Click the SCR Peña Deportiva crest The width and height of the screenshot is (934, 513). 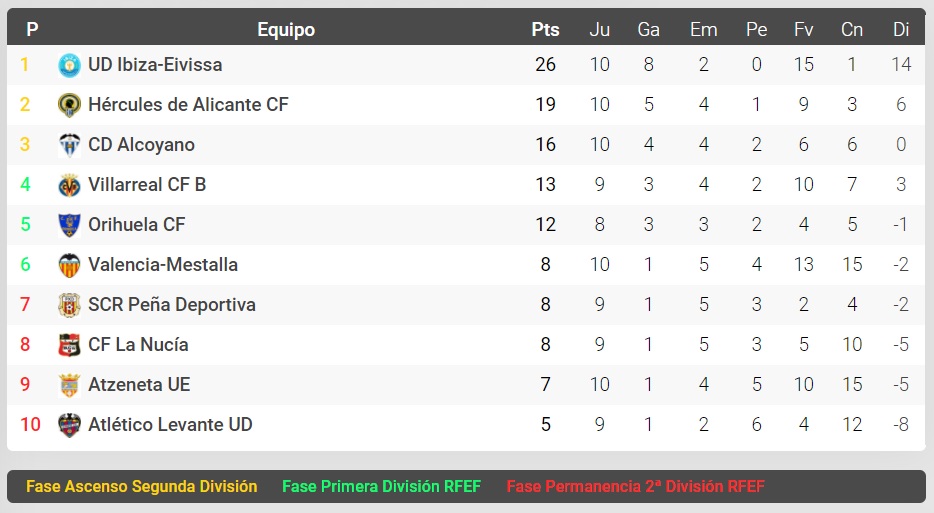69,305
